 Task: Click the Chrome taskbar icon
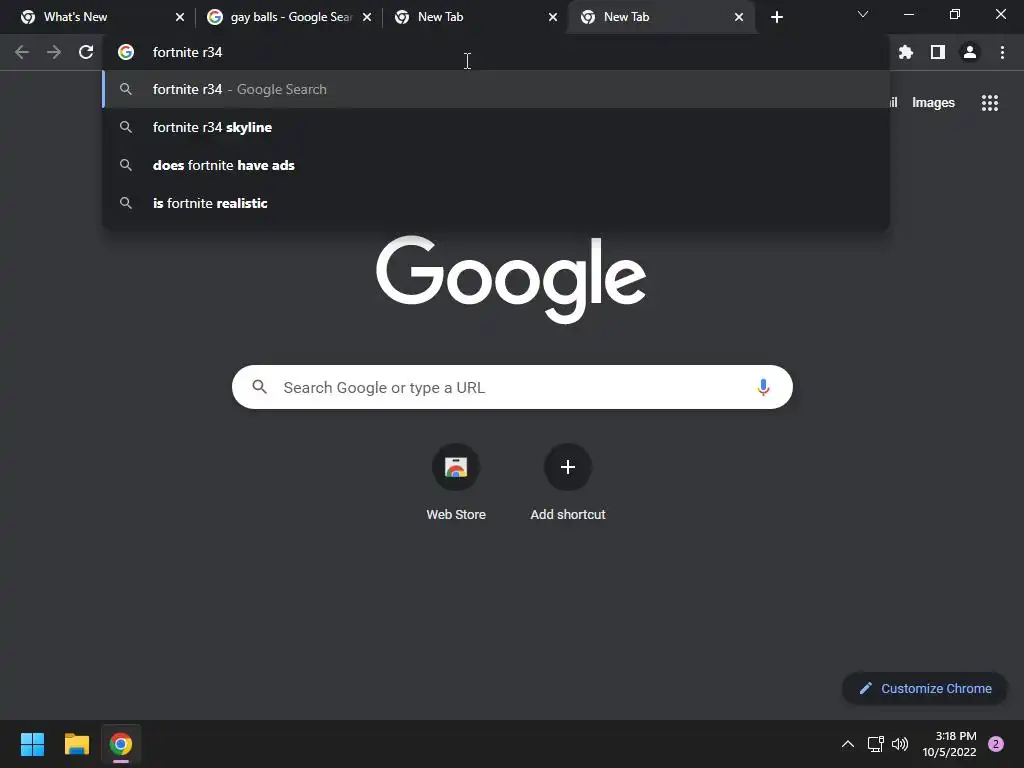pyautogui.click(x=121, y=744)
